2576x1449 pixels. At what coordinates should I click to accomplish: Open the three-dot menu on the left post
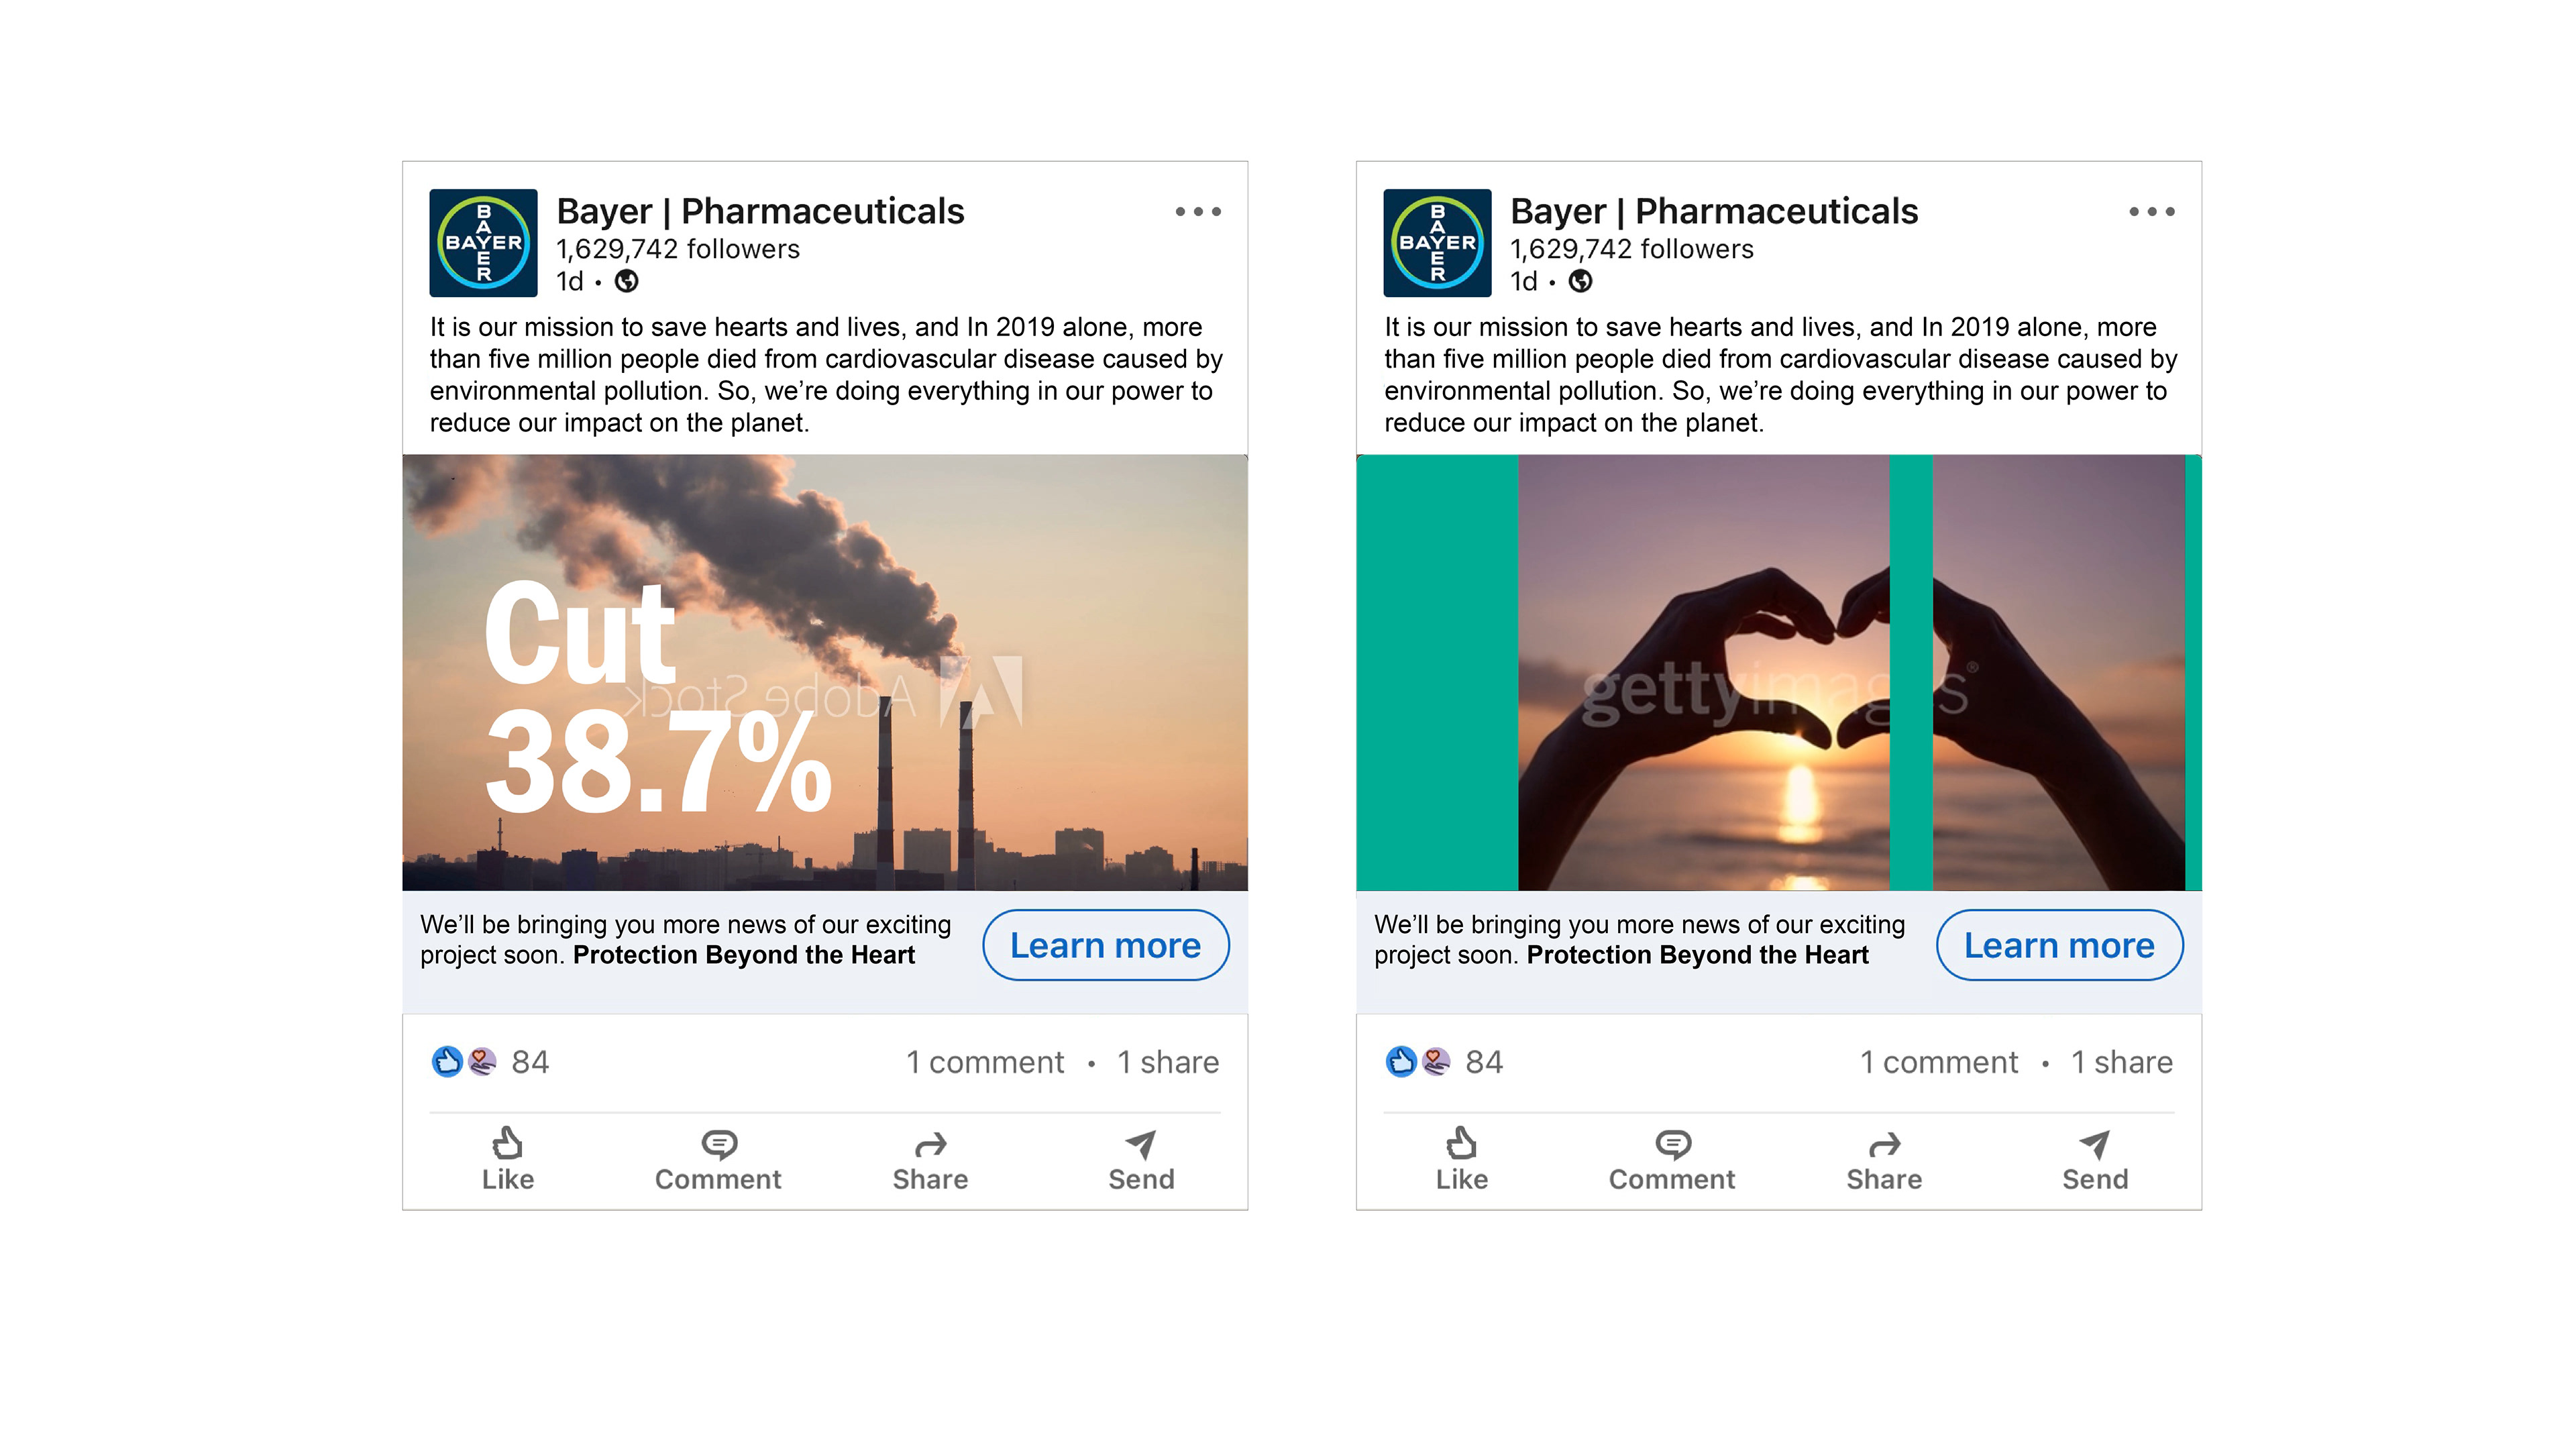(x=1198, y=212)
